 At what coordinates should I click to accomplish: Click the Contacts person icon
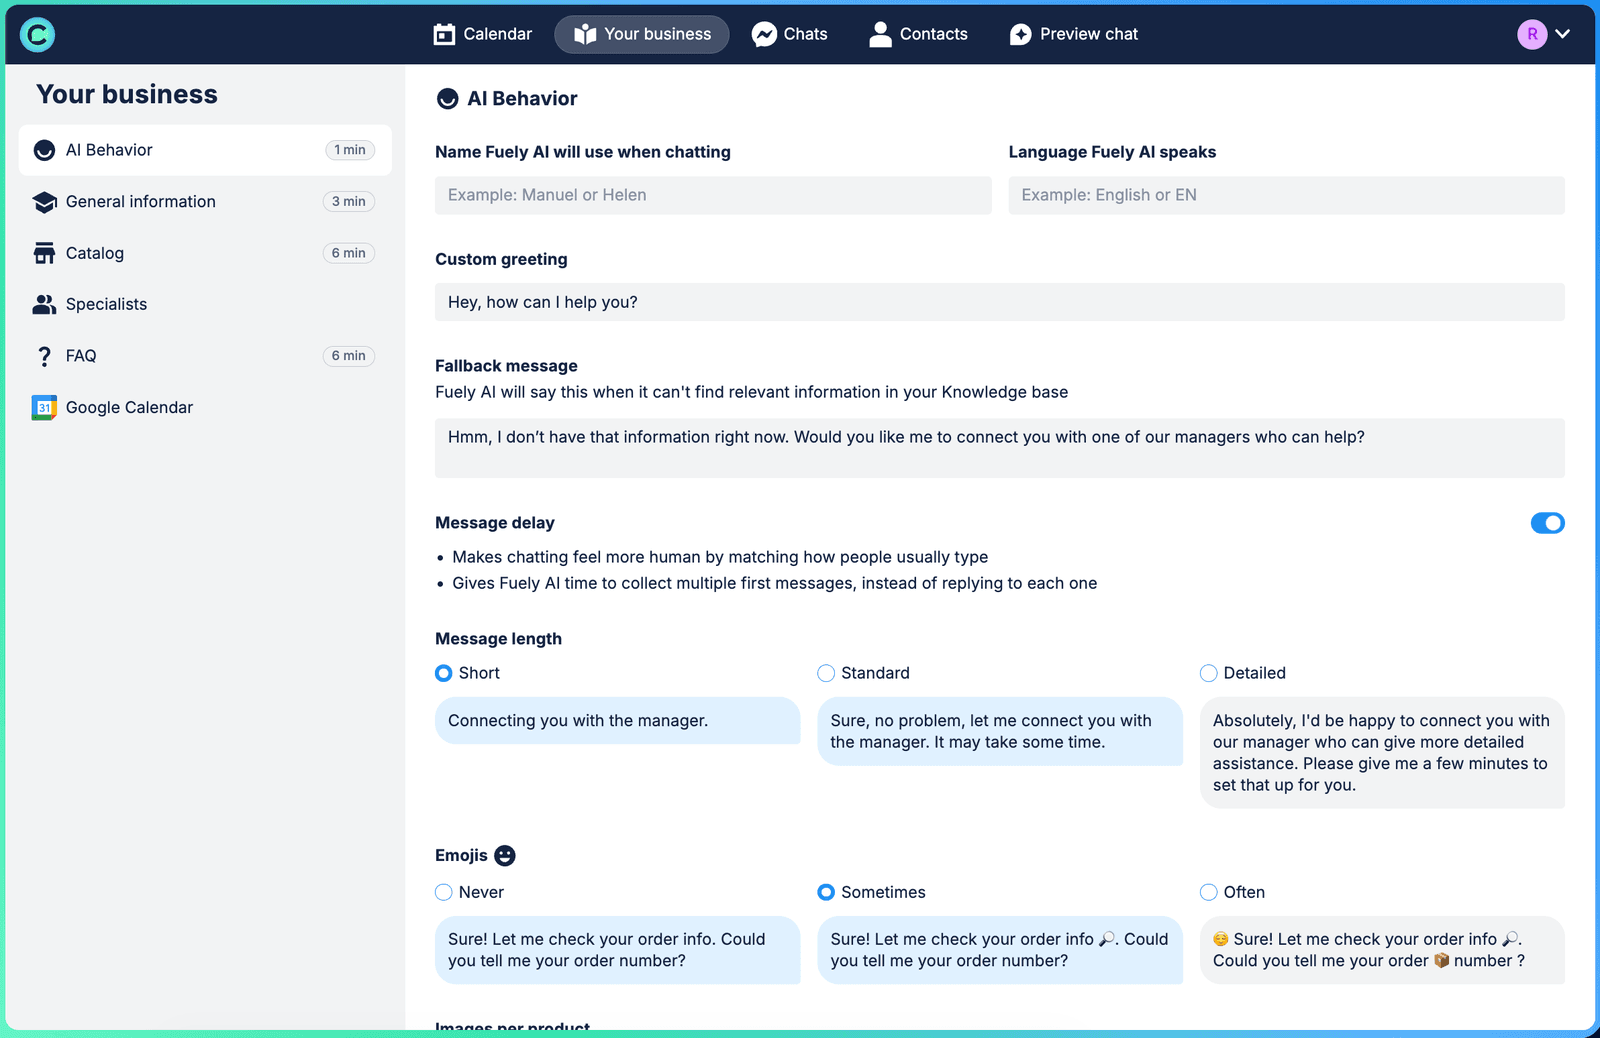click(880, 34)
